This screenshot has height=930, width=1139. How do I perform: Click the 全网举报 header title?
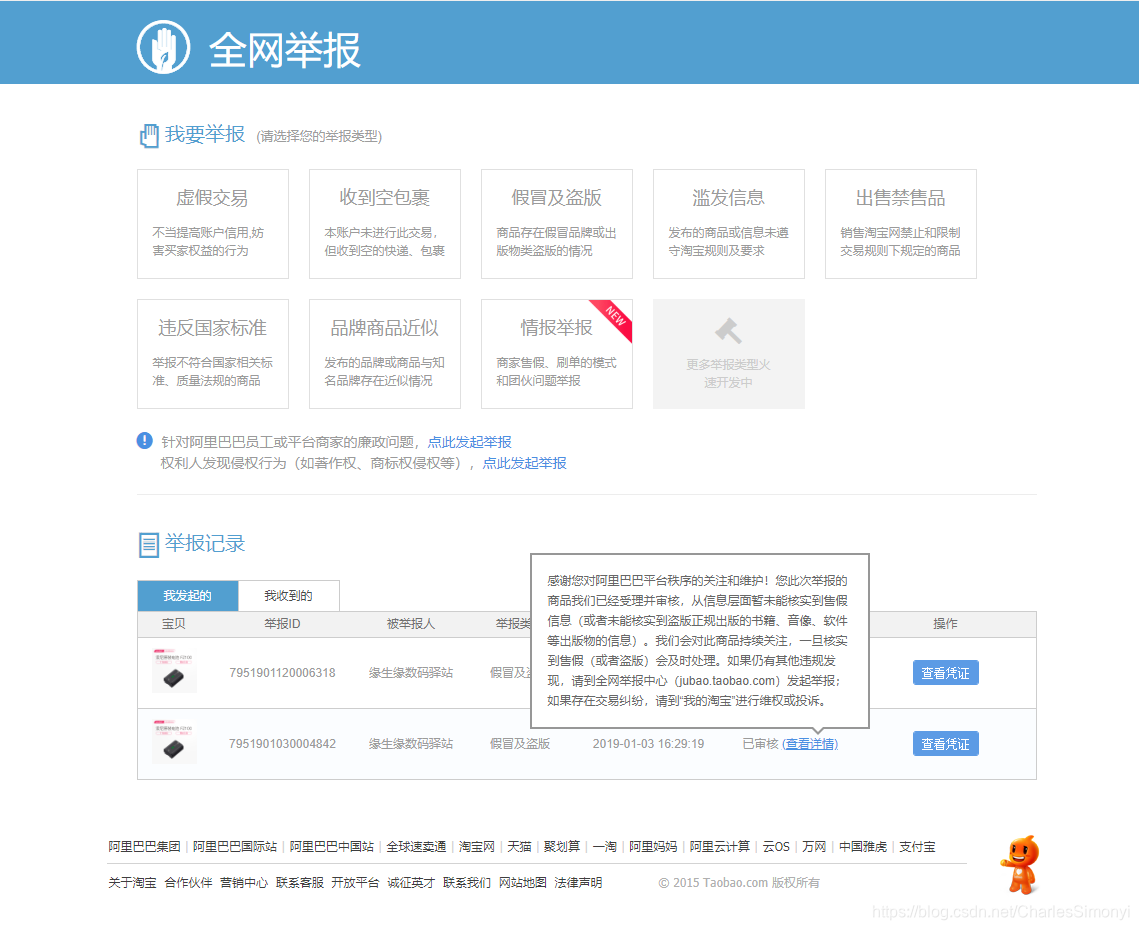pos(285,50)
